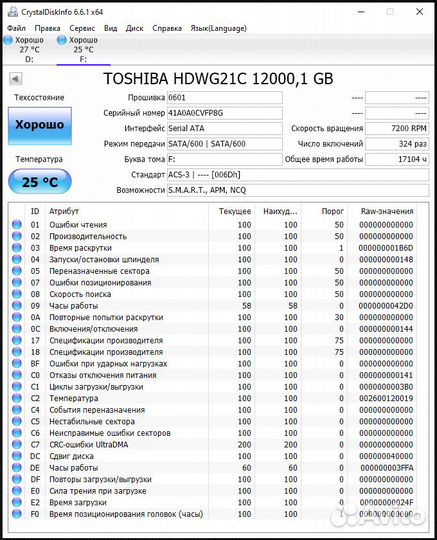This screenshot has height=540, width=437.
Task: Open the Сервис menu
Action: pyautogui.click(x=82, y=28)
